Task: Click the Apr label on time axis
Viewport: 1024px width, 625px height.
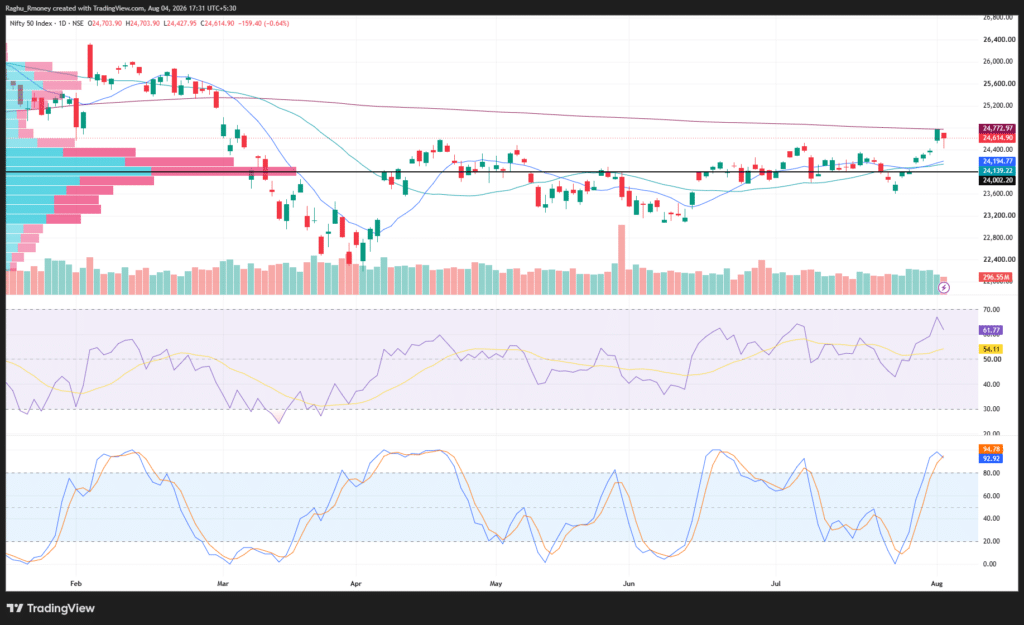Action: tap(356, 584)
